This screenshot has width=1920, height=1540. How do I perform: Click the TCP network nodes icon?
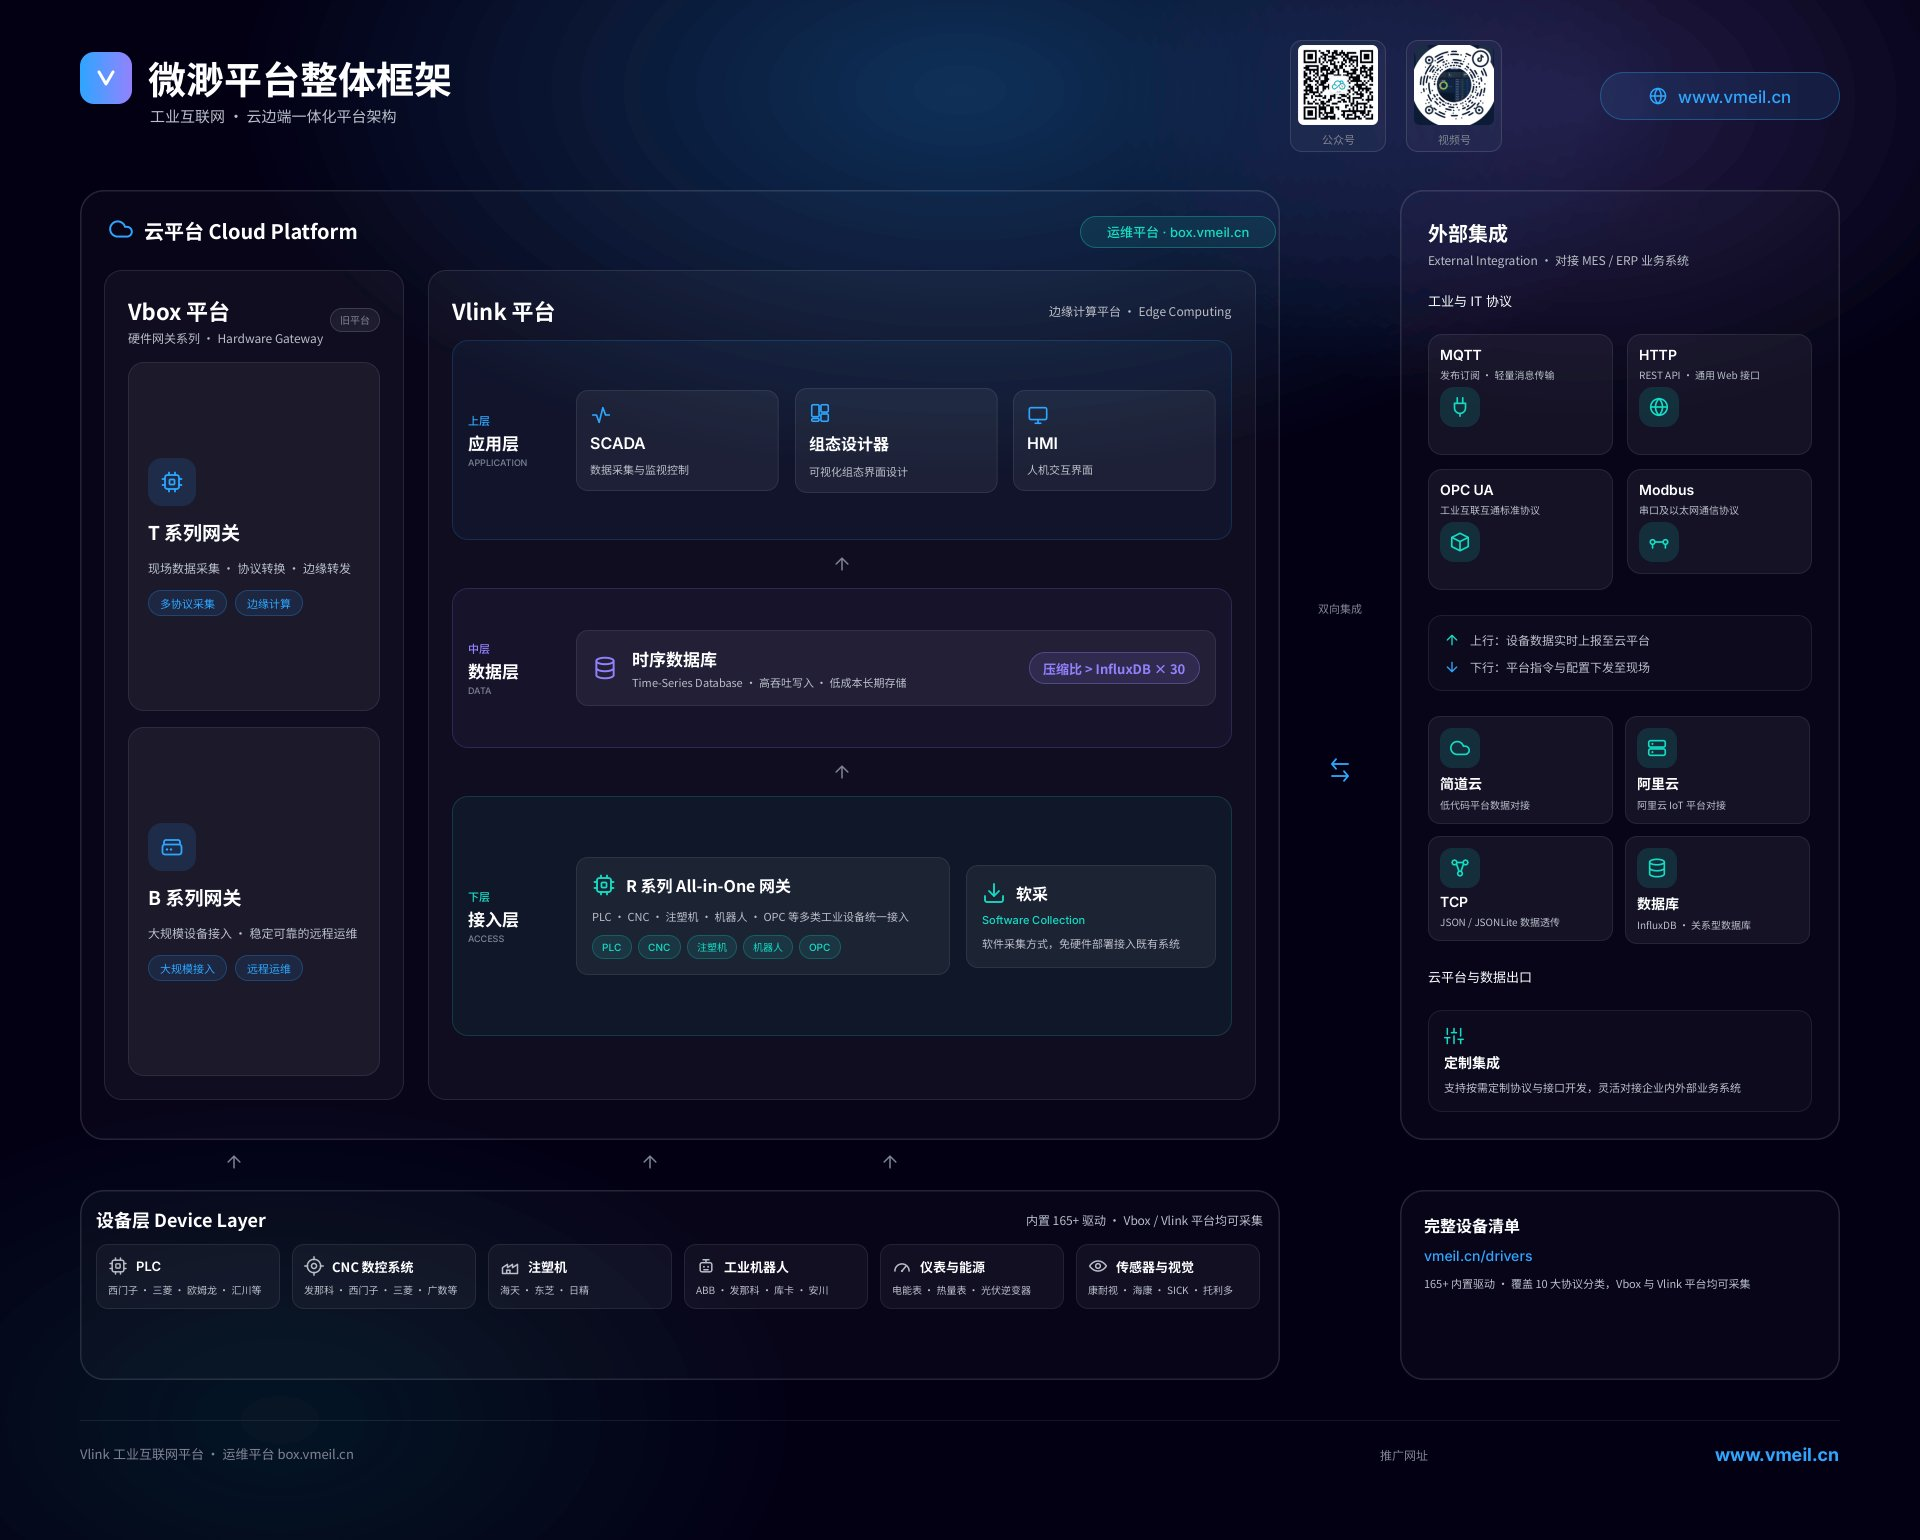point(1460,868)
